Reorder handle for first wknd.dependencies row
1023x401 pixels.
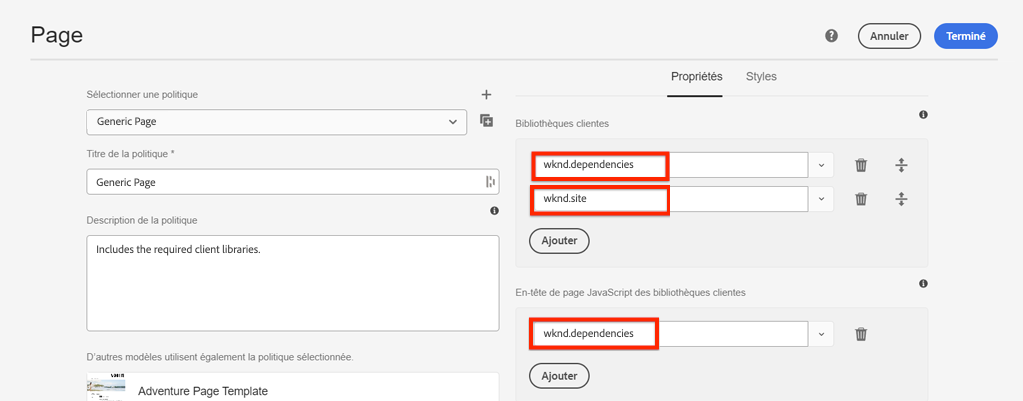point(901,165)
